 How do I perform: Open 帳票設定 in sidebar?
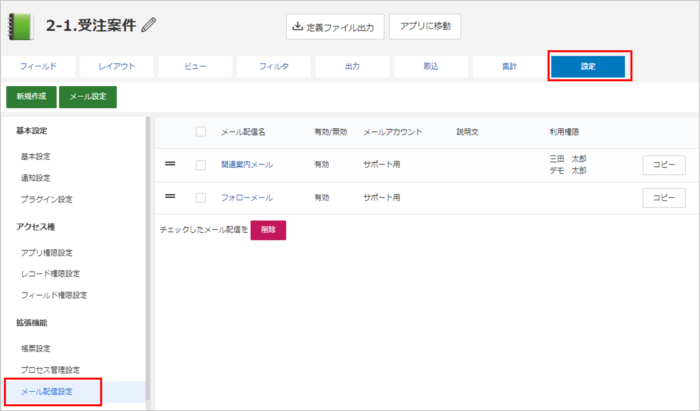36,349
